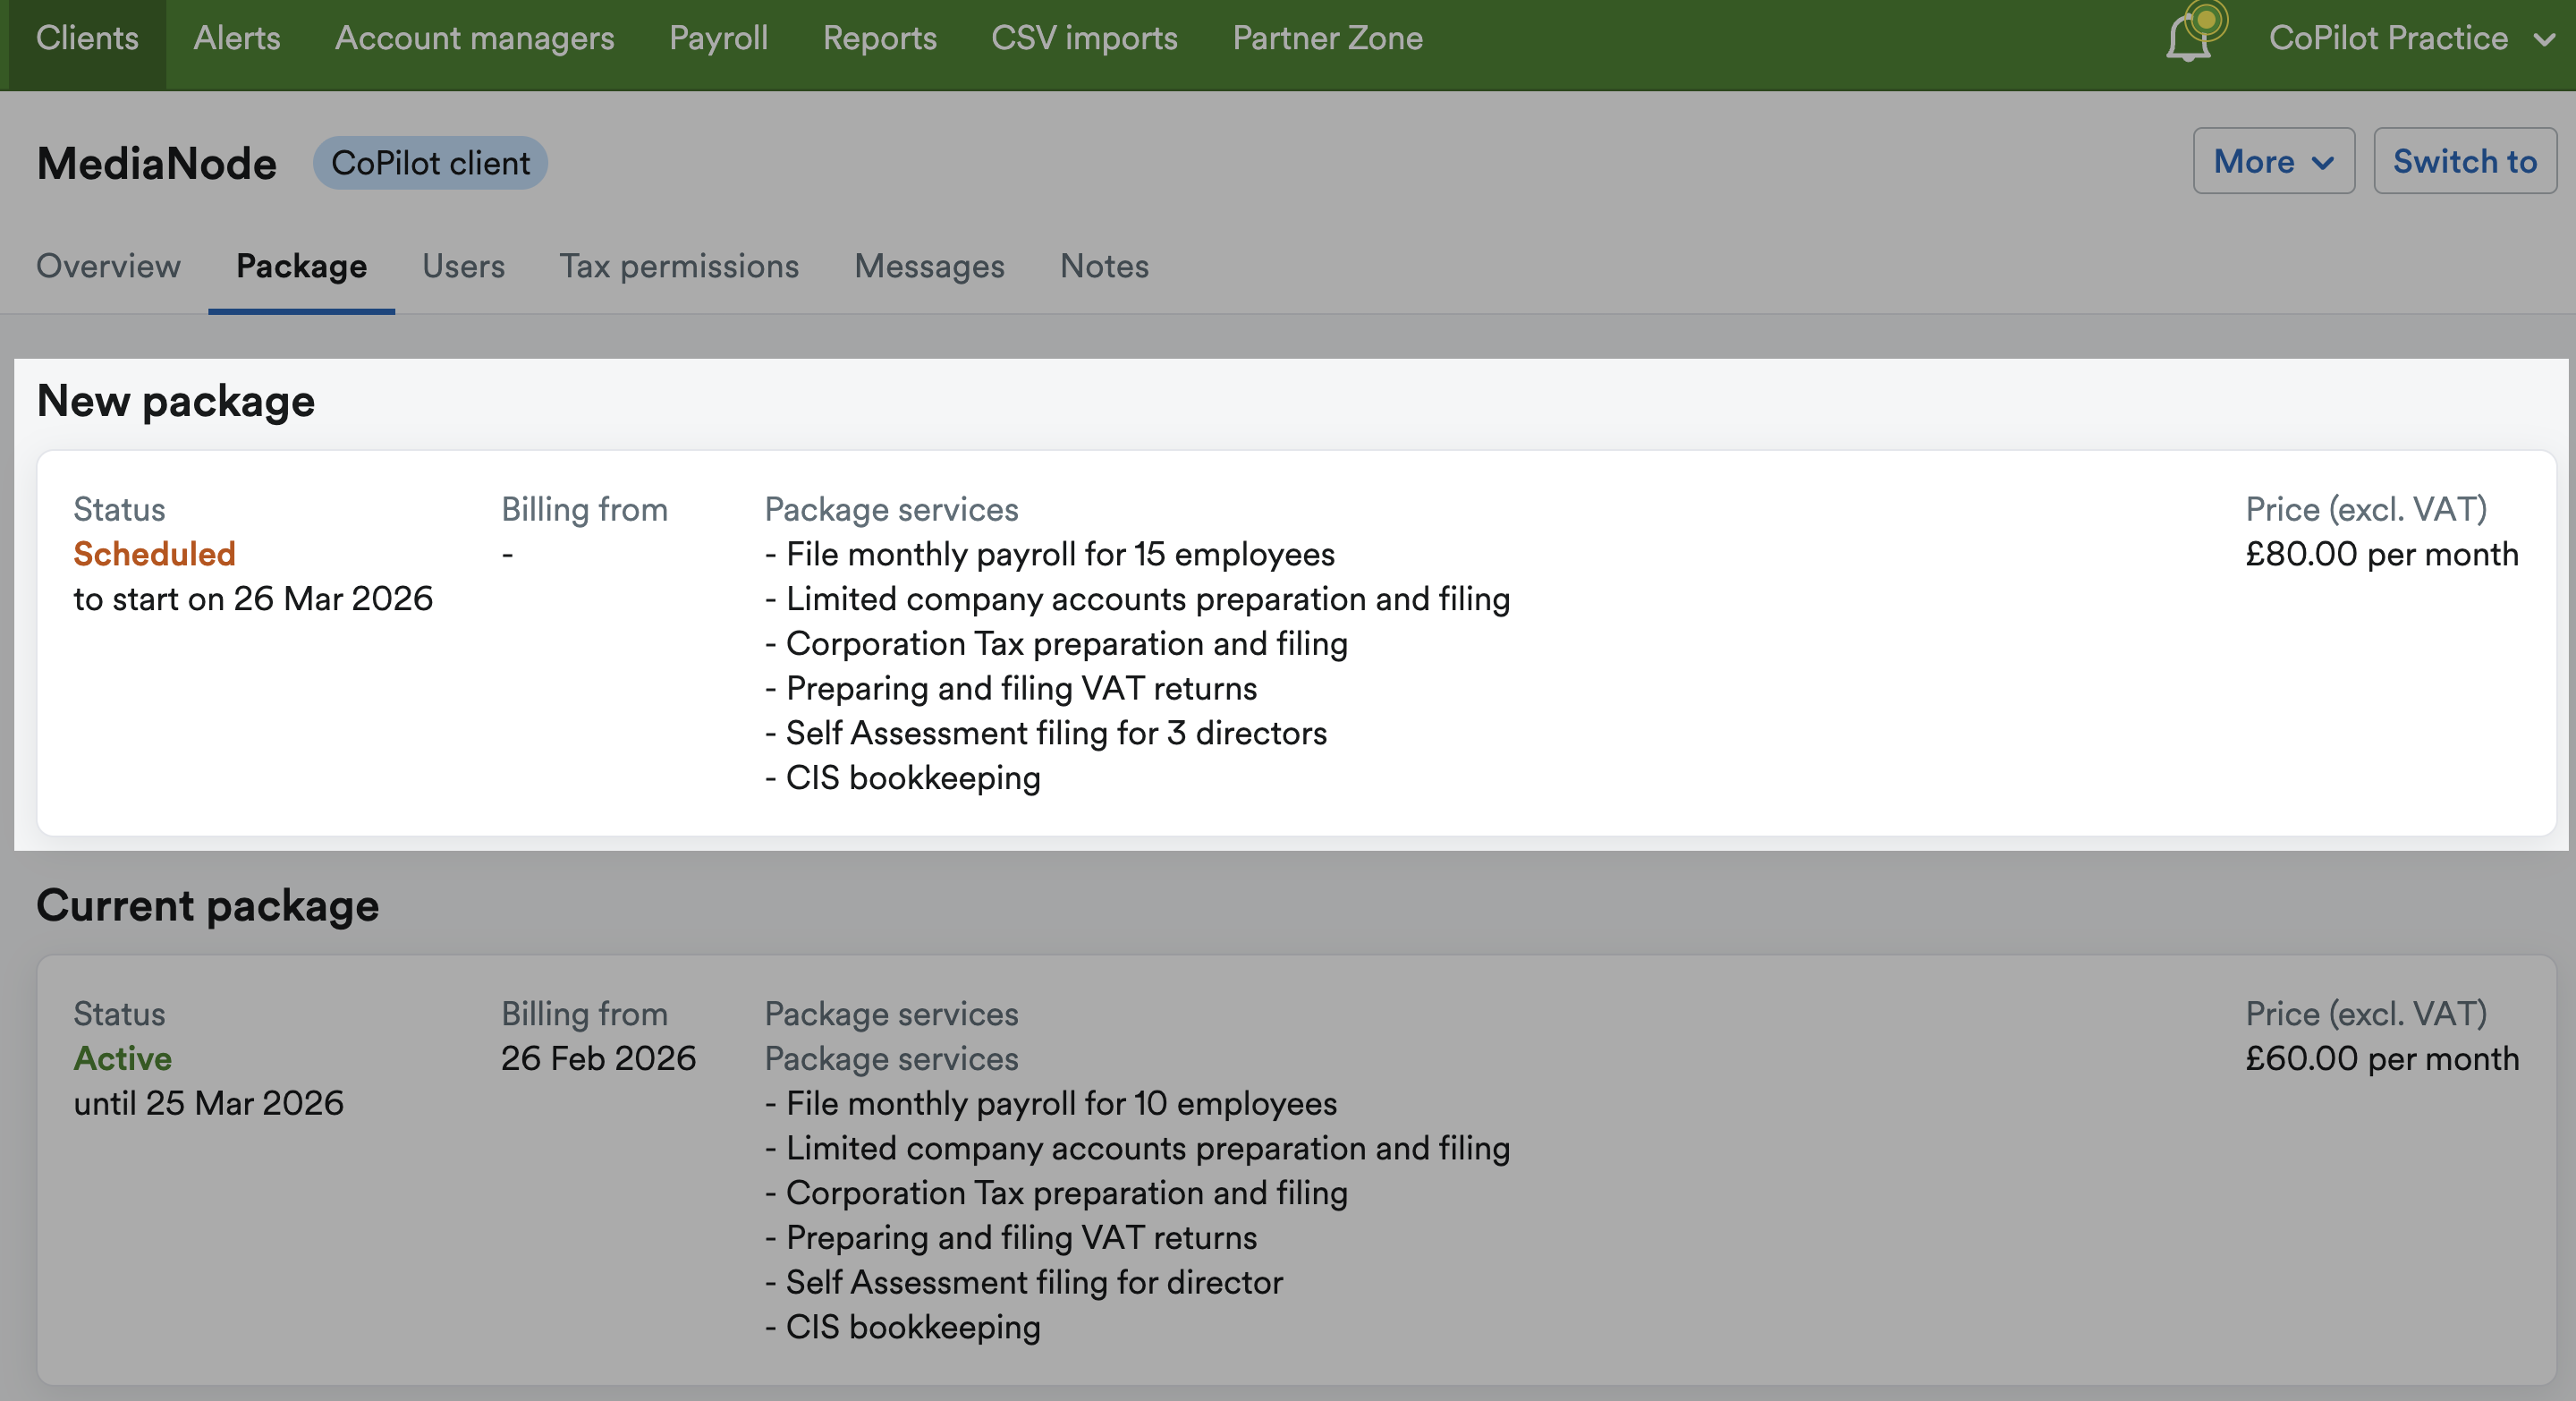Click Corporation Tax preparation in new package
The width and height of the screenshot is (2576, 1401).
tap(1066, 644)
